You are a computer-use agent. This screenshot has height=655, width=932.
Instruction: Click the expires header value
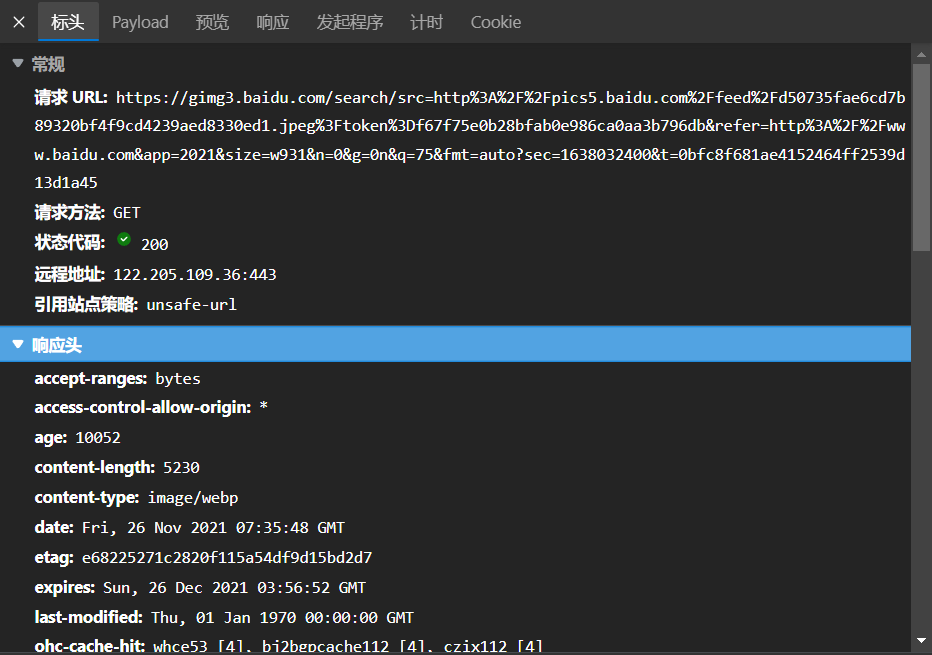(x=235, y=588)
